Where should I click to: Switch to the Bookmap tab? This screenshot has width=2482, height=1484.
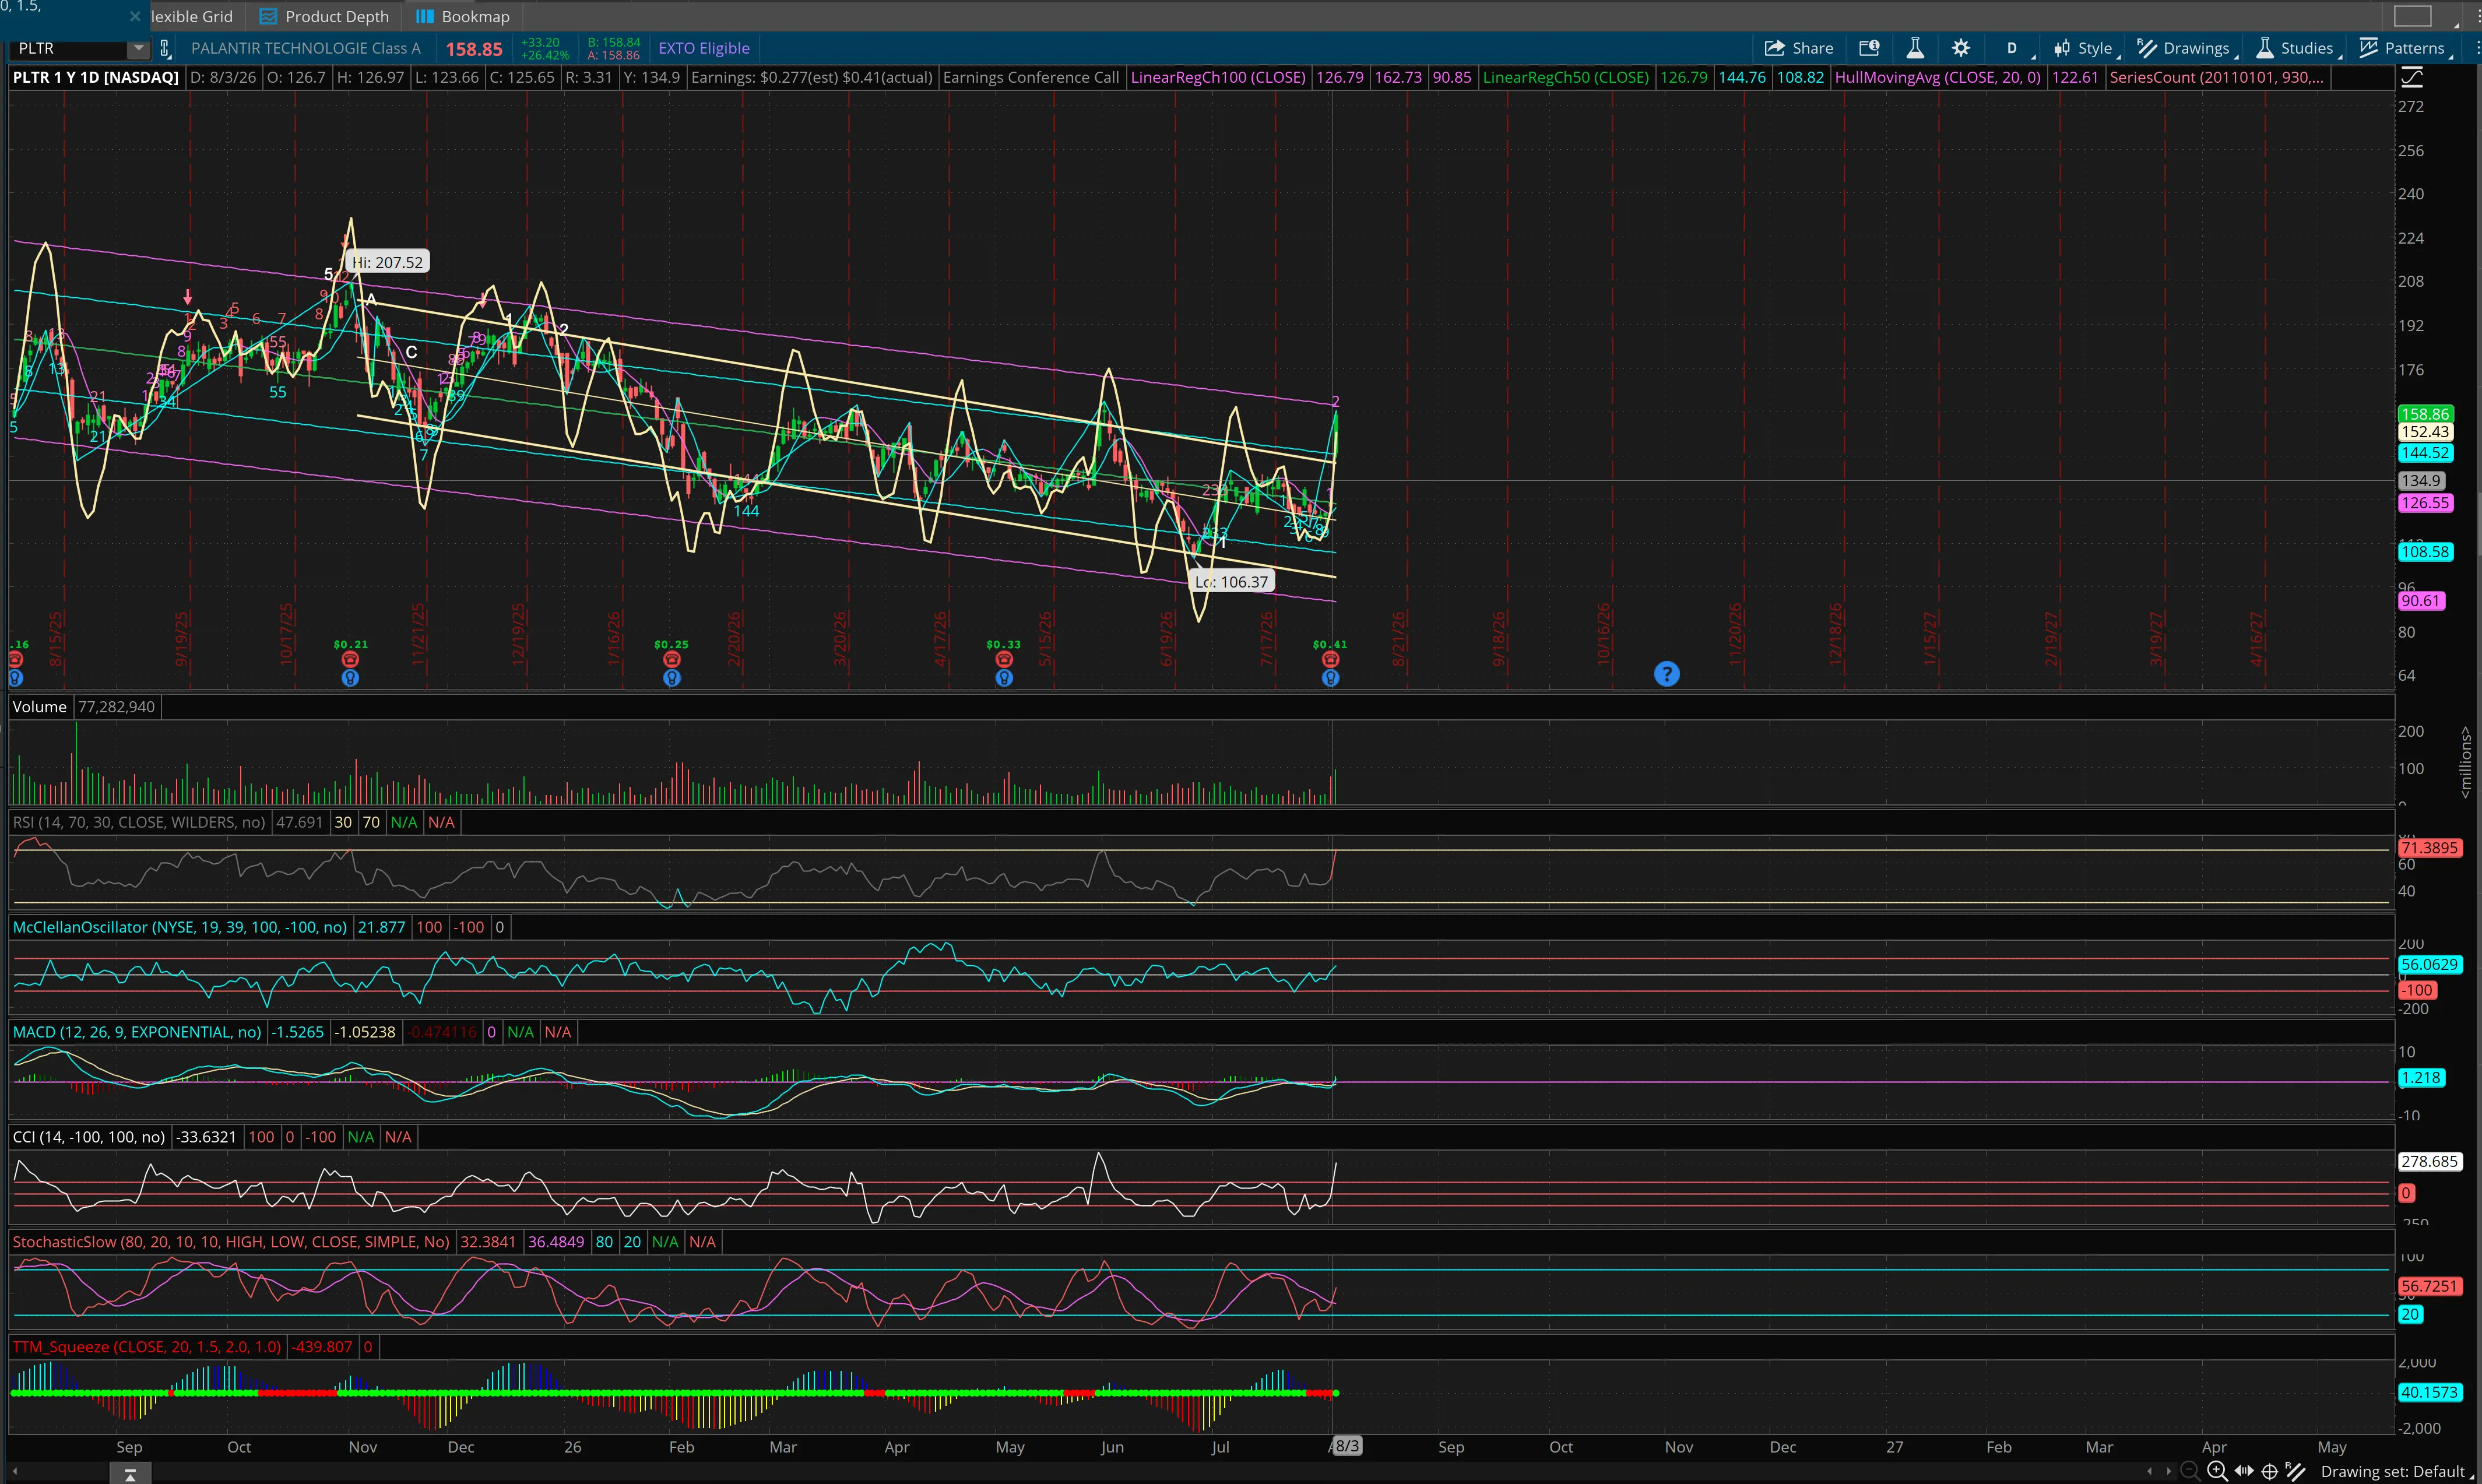point(463,17)
